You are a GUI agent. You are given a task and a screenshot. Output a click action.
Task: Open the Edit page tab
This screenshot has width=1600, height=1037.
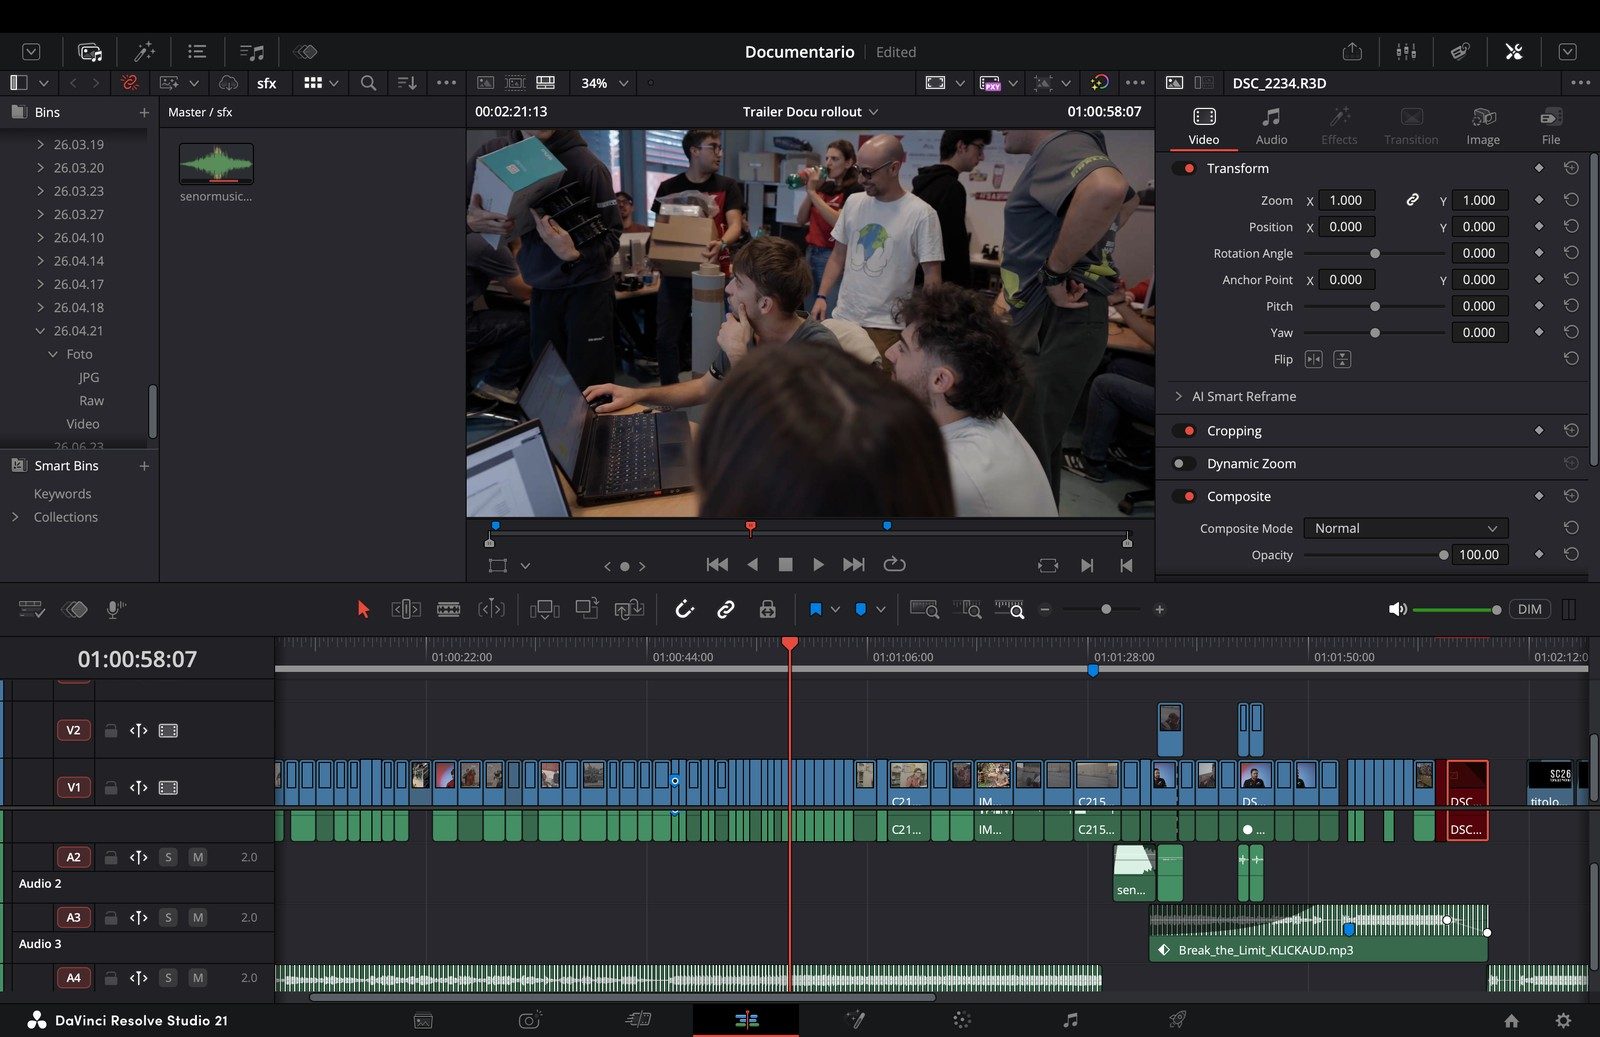pyautogui.click(x=746, y=1020)
